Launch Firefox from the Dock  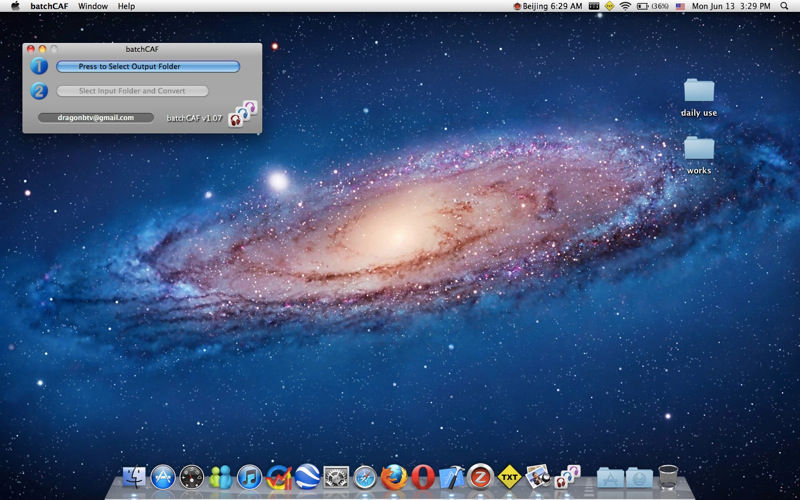[x=394, y=478]
